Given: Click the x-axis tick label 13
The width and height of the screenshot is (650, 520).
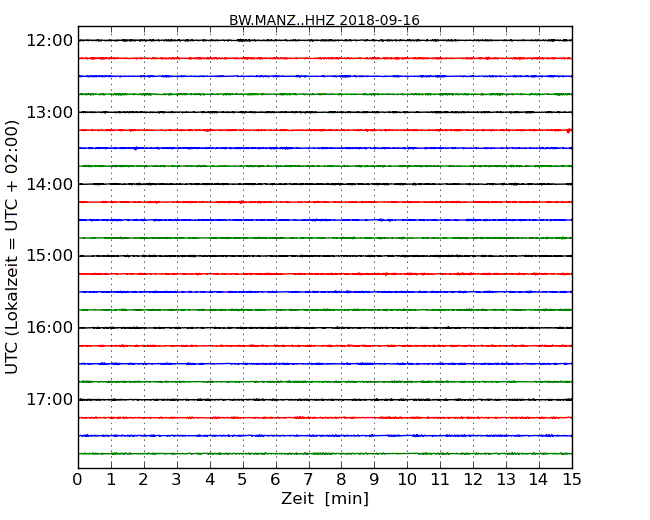Looking at the screenshot, I should point(506,480).
